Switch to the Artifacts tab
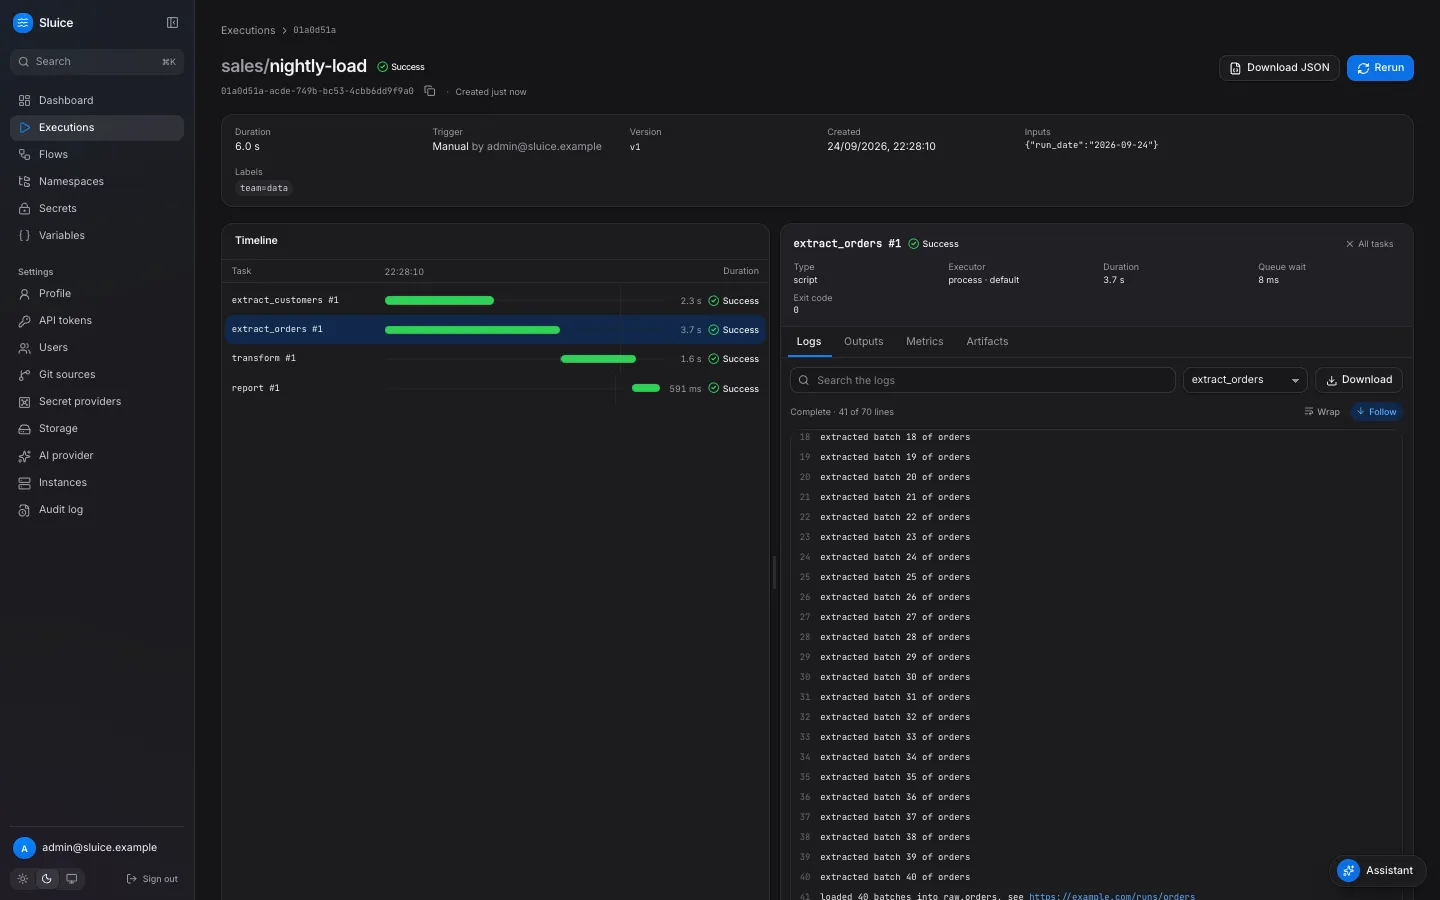The image size is (1440, 900). pyautogui.click(x=987, y=342)
